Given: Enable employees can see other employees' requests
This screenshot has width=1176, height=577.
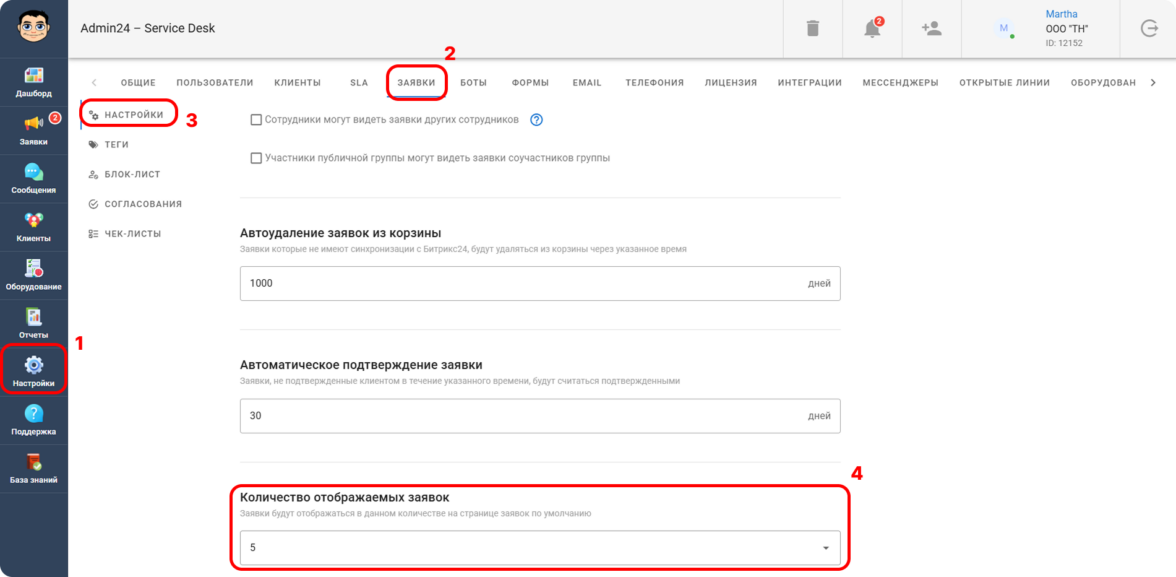Looking at the screenshot, I should (x=256, y=119).
